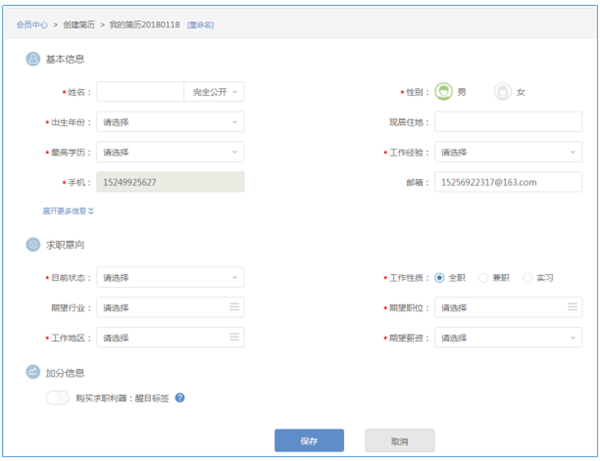600x461 pixels.
Task: Click the 邮箱 input field
Action: click(x=508, y=182)
